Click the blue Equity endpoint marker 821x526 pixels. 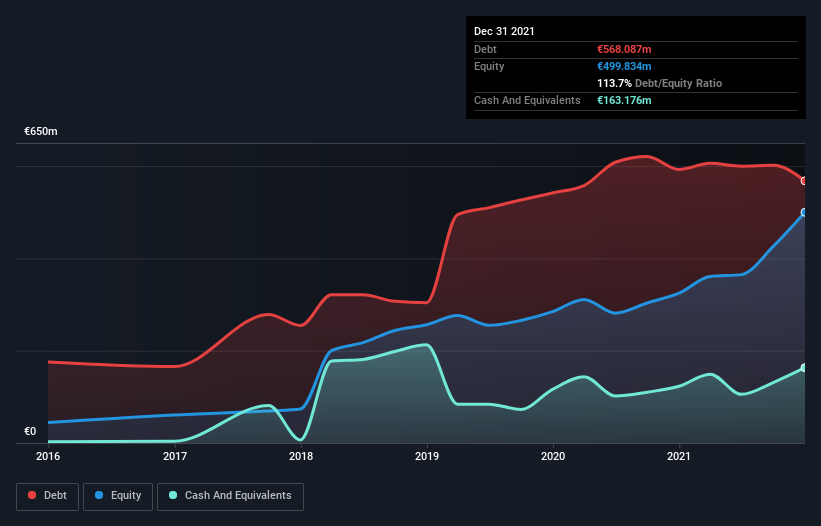click(x=804, y=212)
